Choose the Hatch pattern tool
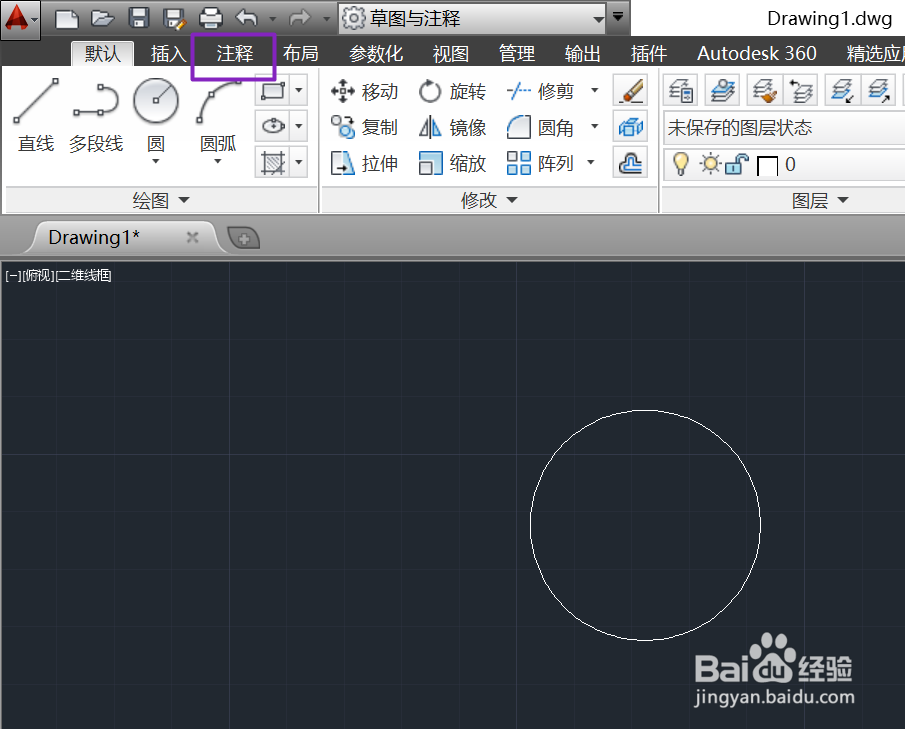This screenshot has width=905, height=729. pyautogui.click(x=273, y=162)
